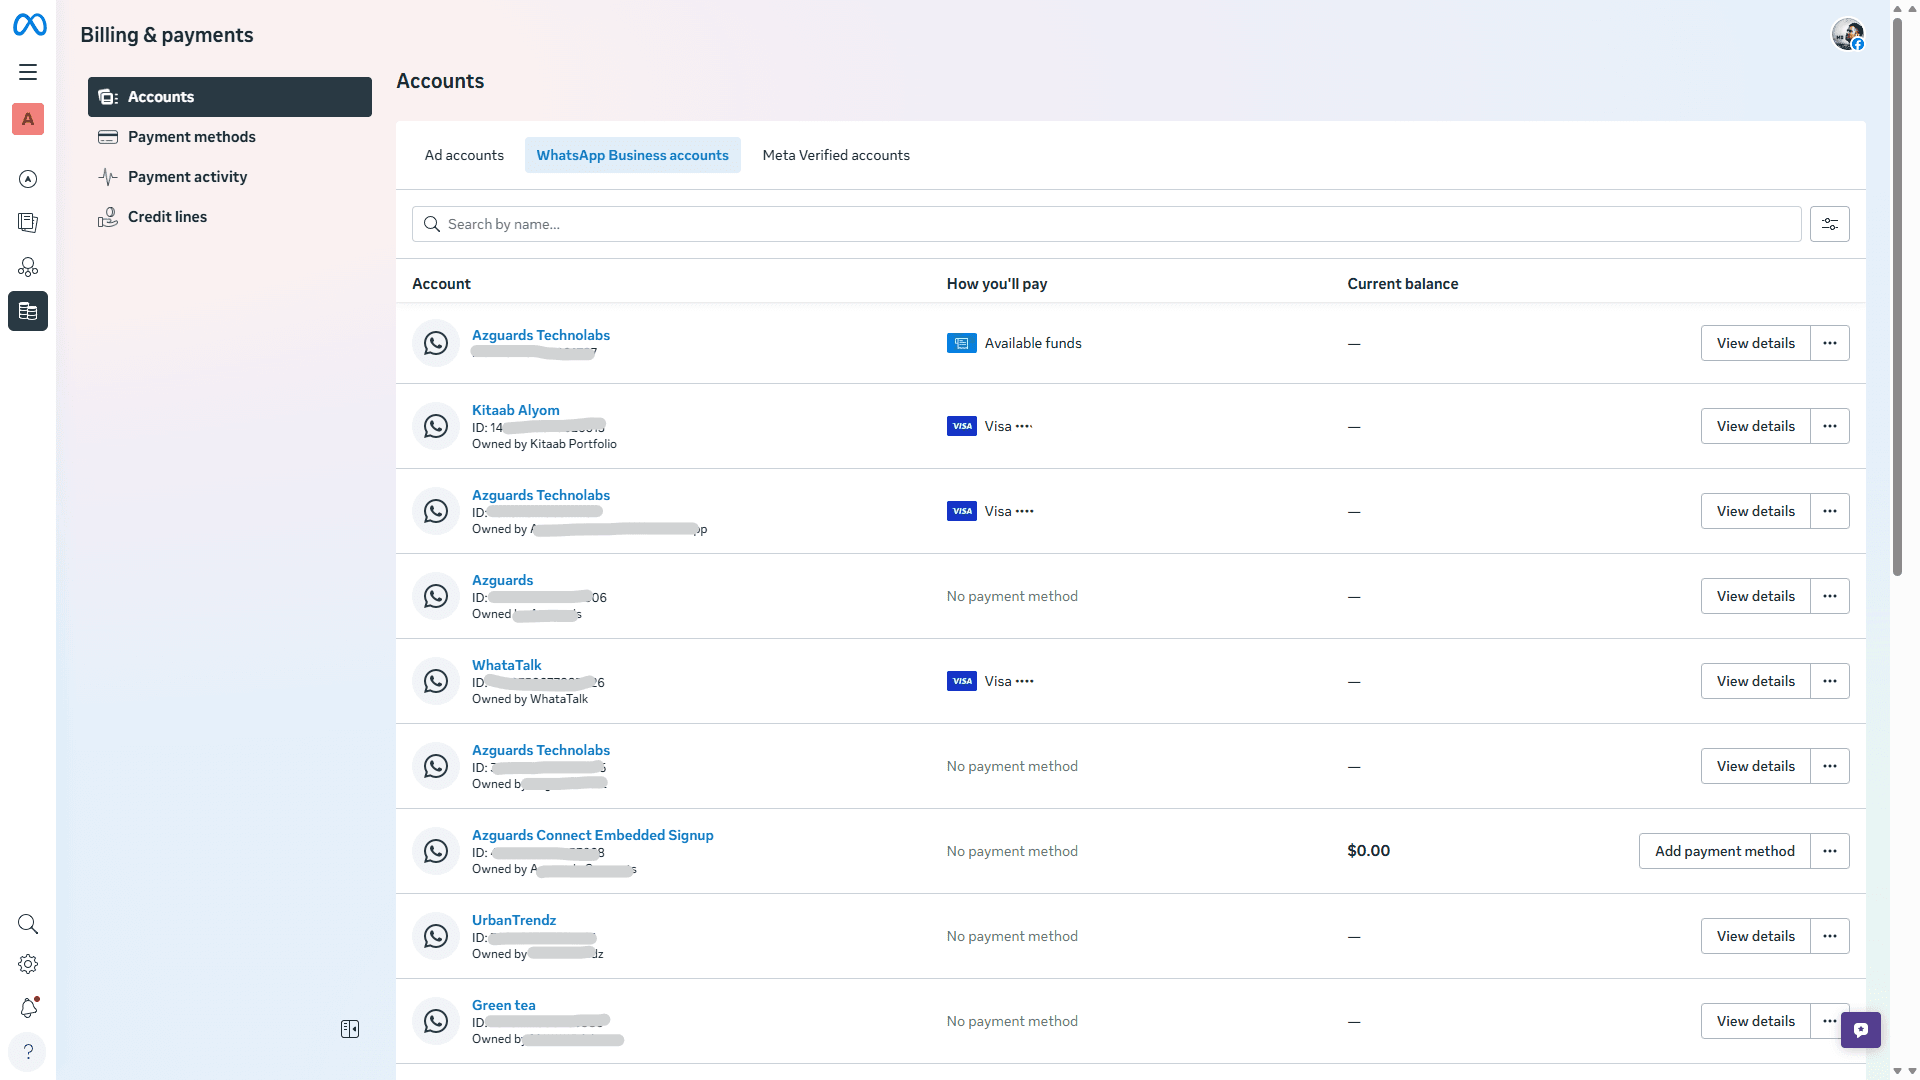Image resolution: width=1920 pixels, height=1080 pixels.
Task: Click the 'How you'll pay' column header
Action: pos(996,284)
